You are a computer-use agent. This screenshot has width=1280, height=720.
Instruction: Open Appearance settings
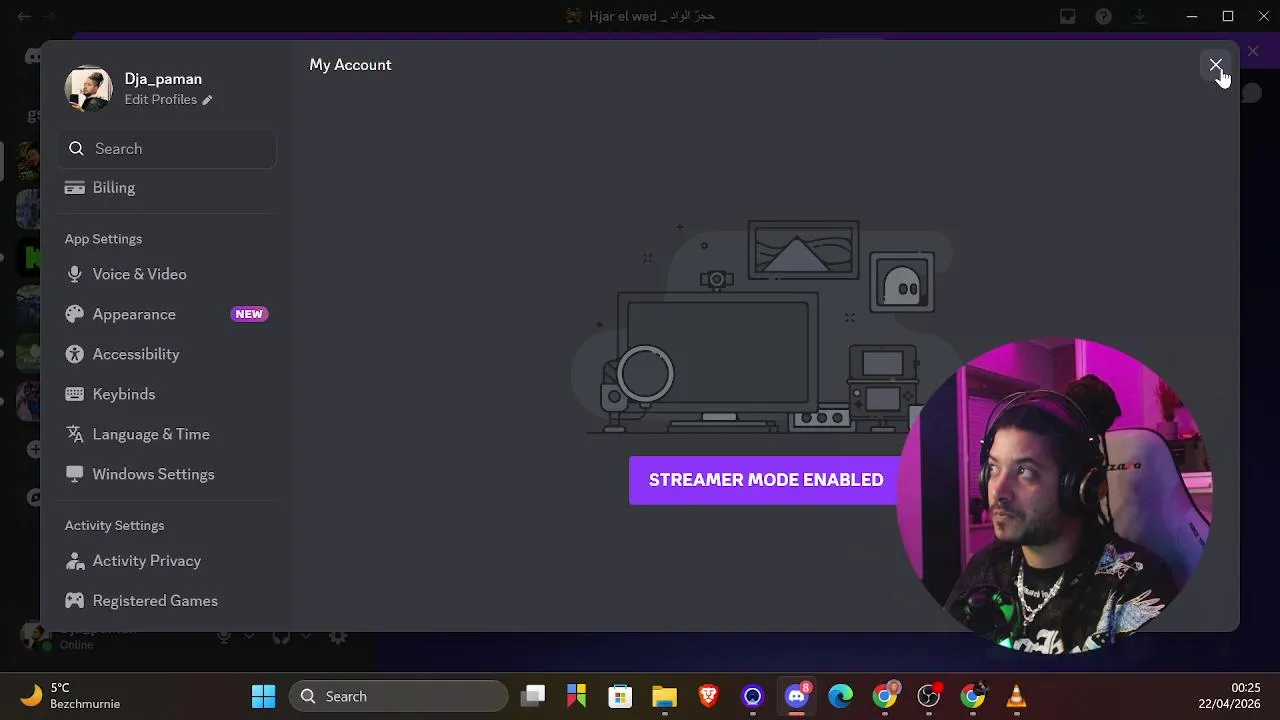click(166, 314)
